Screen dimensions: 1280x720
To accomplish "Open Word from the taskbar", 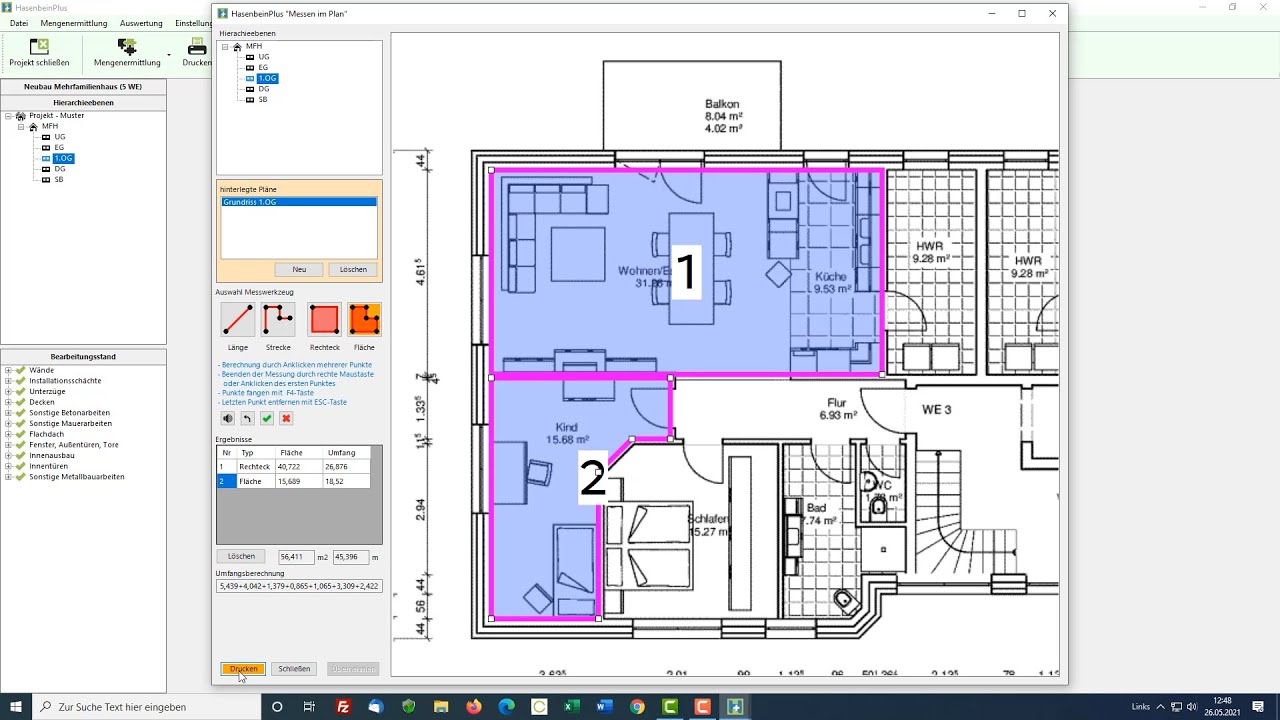I will 604,707.
